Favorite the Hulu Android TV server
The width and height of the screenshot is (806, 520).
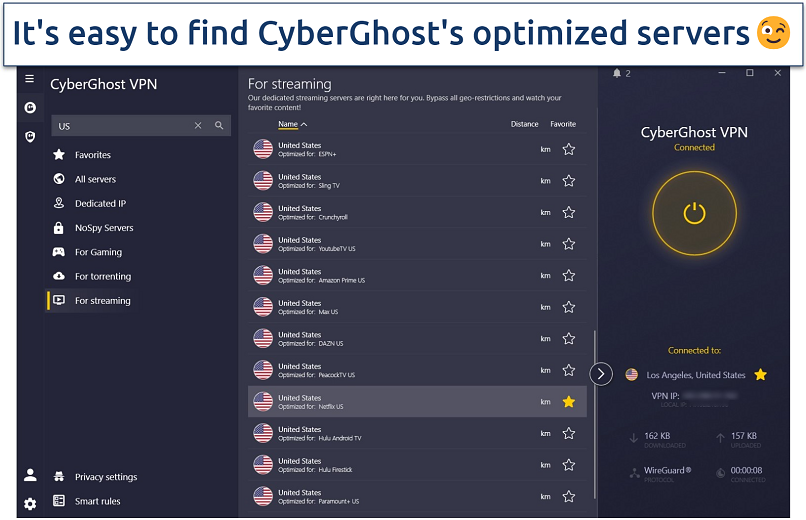(x=569, y=434)
